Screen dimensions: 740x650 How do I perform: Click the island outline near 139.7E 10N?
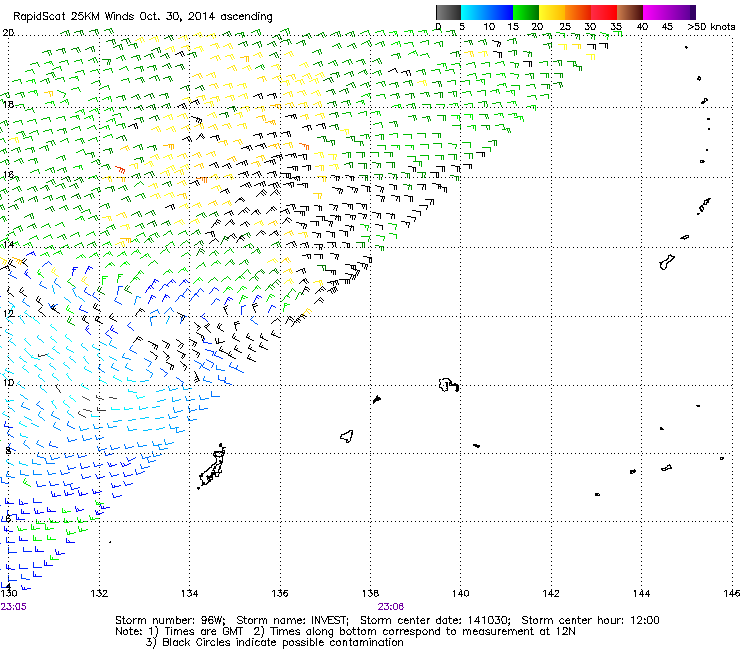tap(449, 385)
